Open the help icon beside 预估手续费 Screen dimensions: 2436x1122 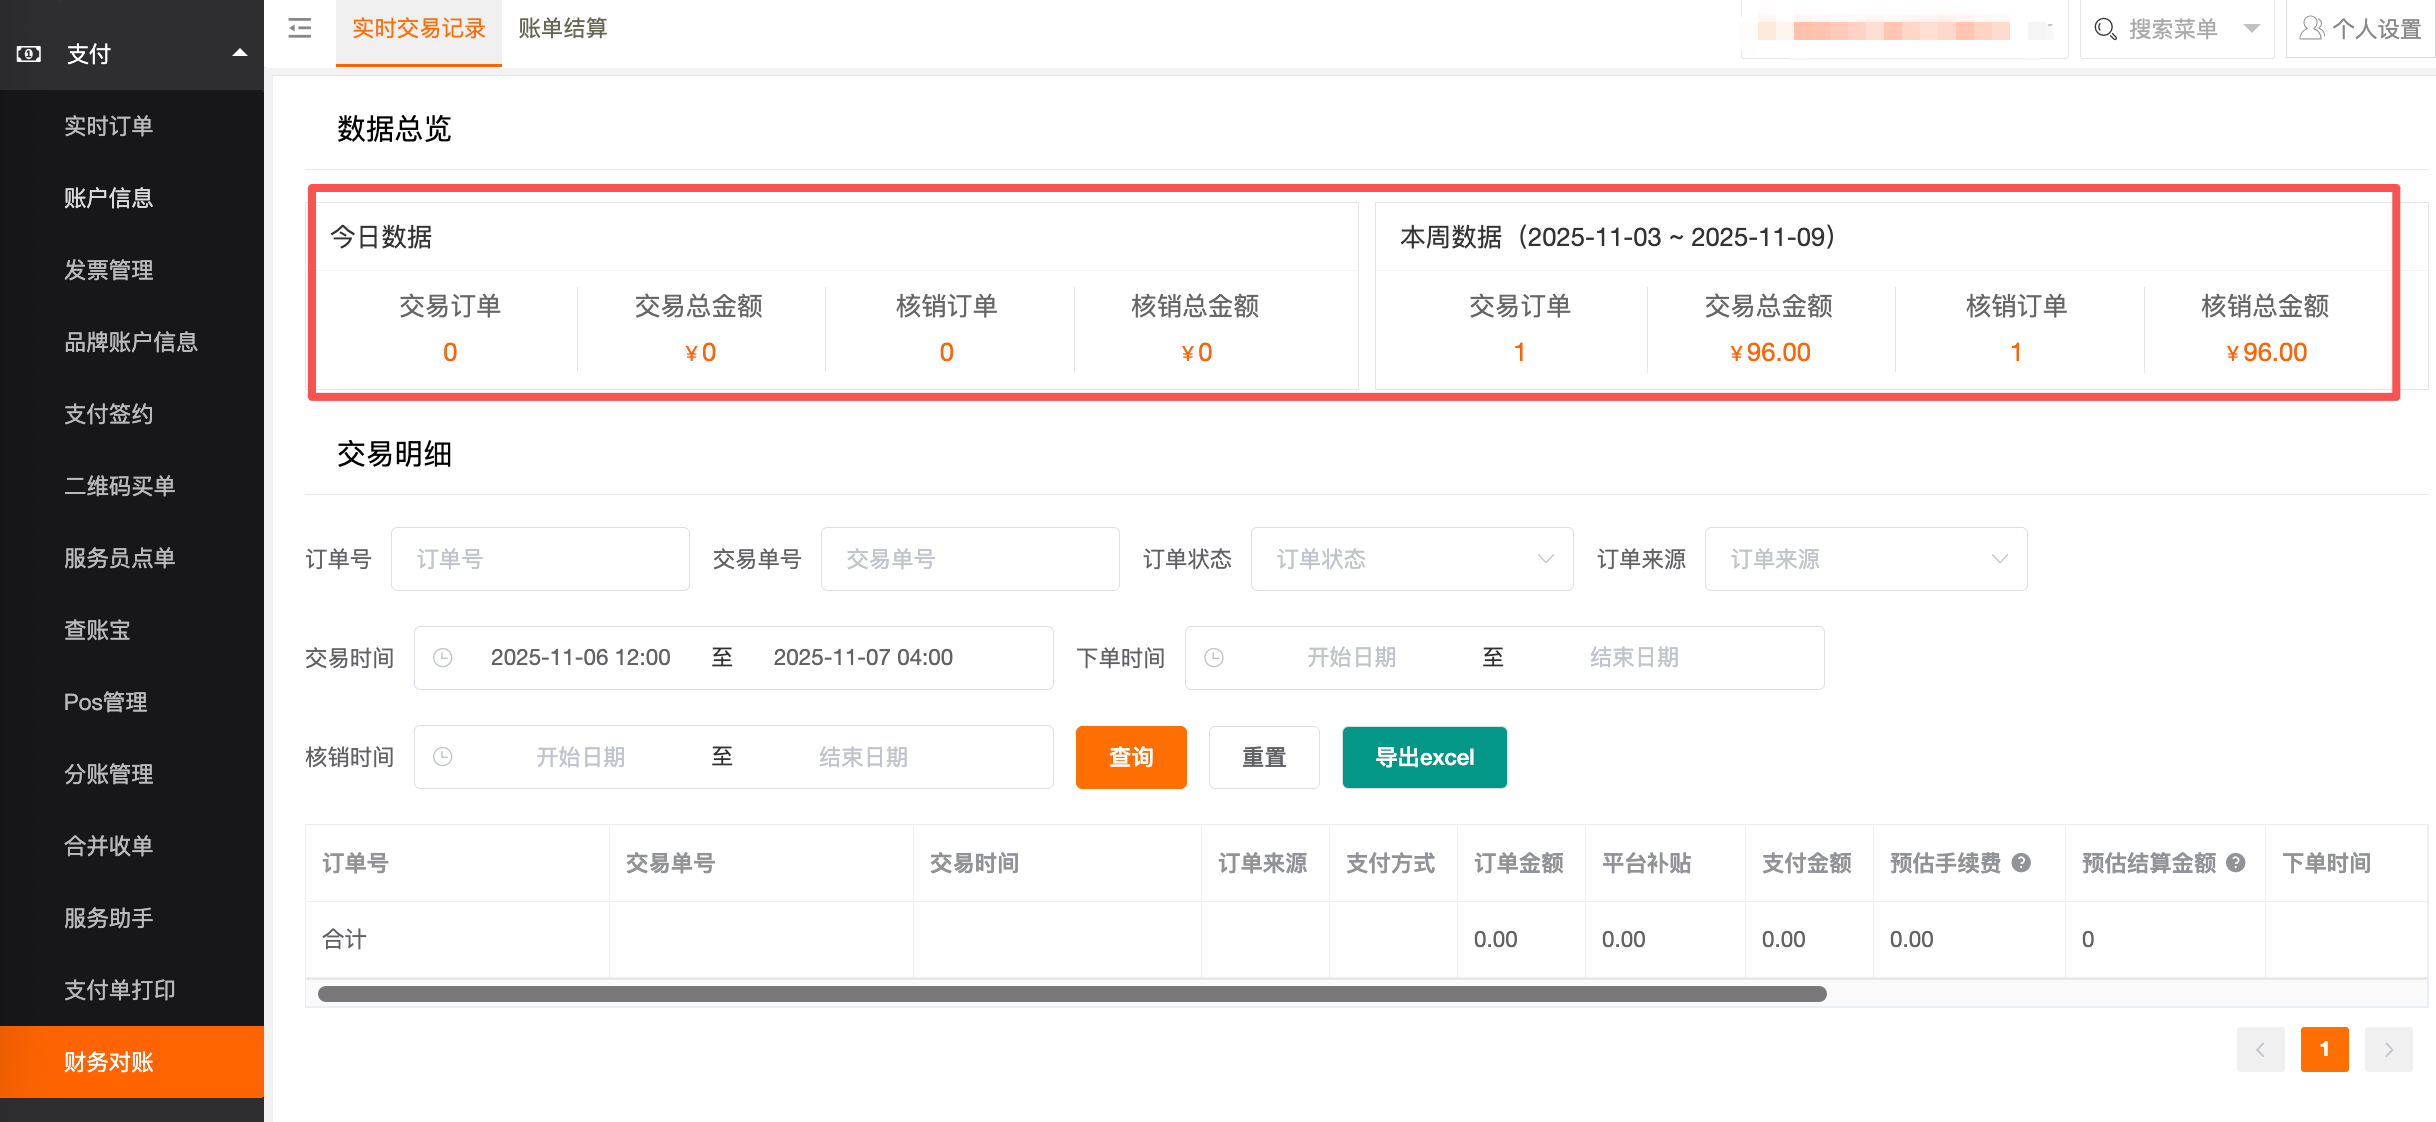click(2020, 862)
